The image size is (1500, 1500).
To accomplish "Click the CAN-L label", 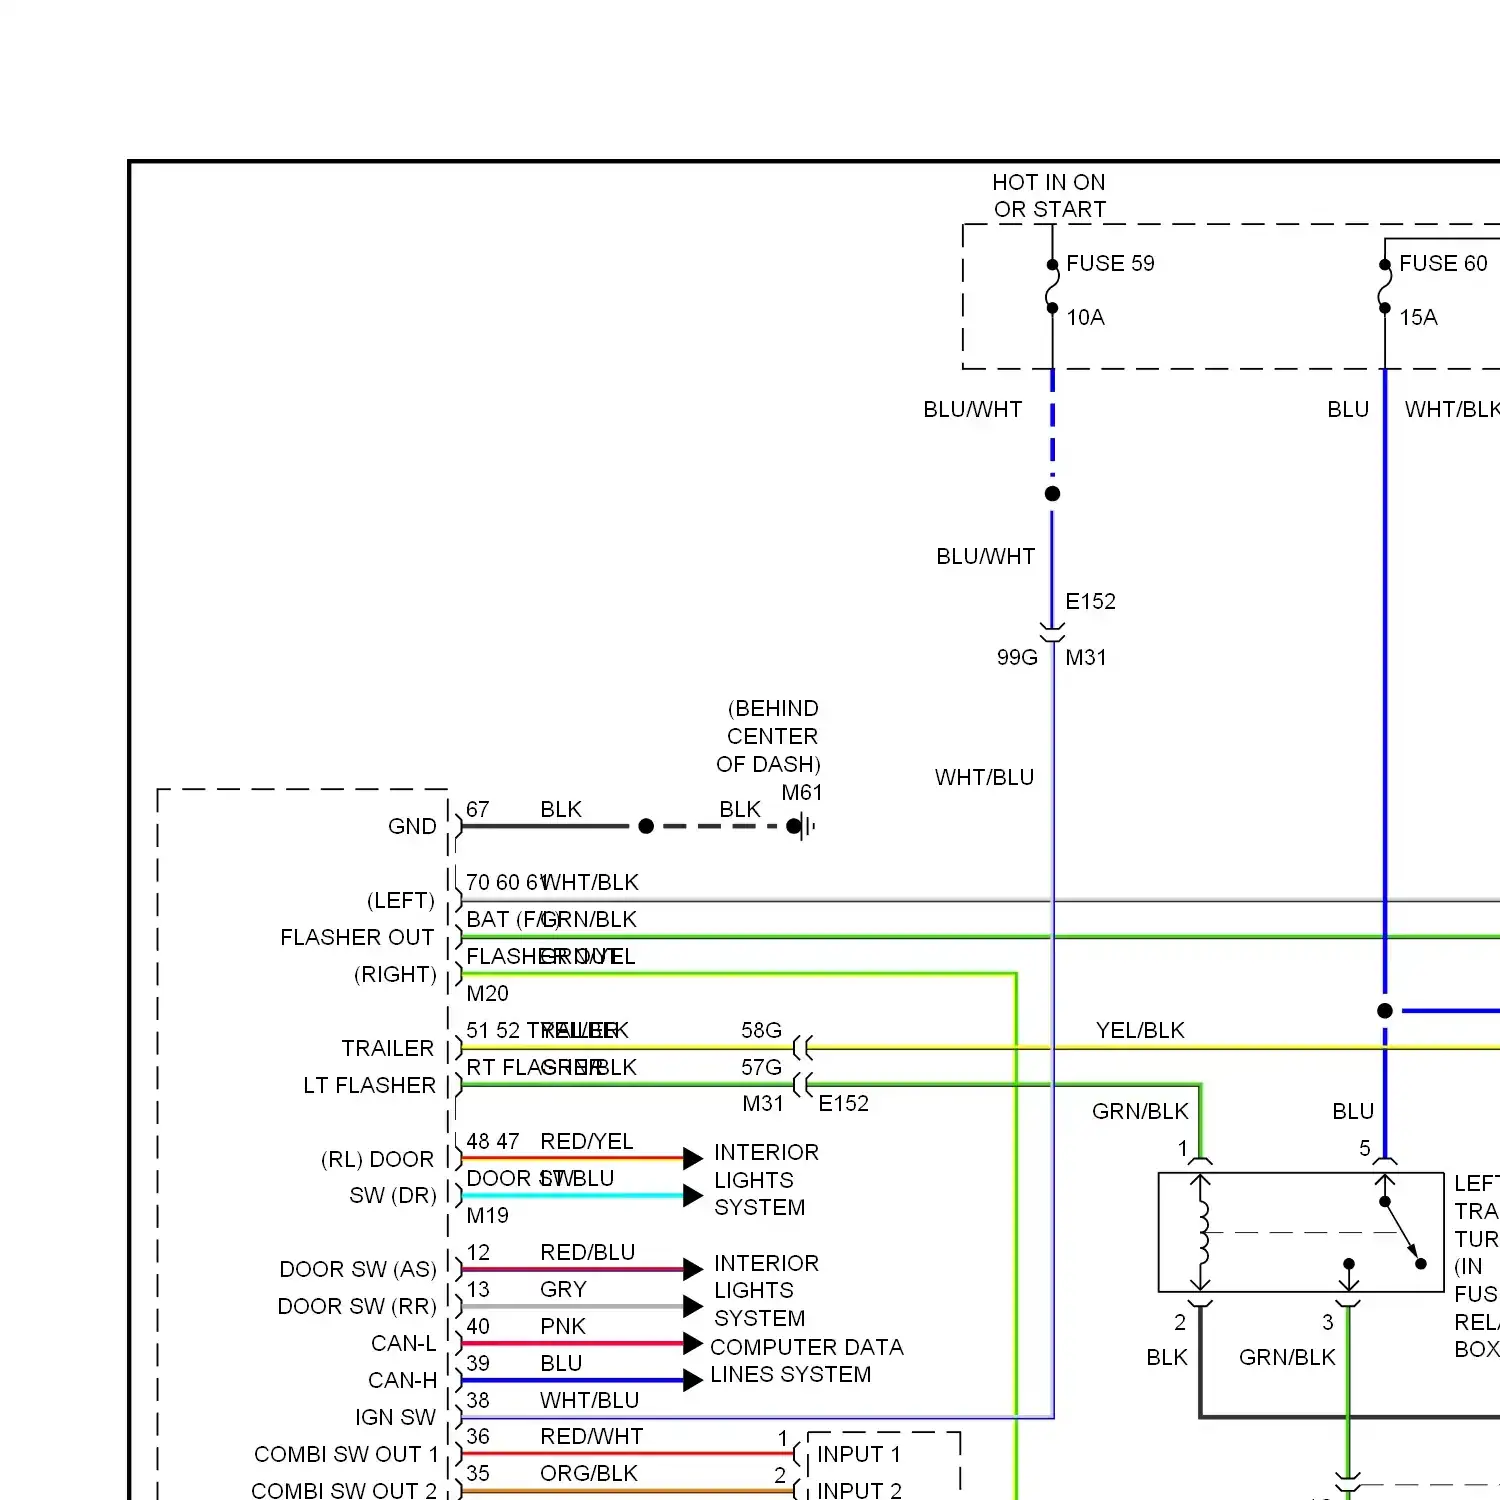I will [404, 1343].
